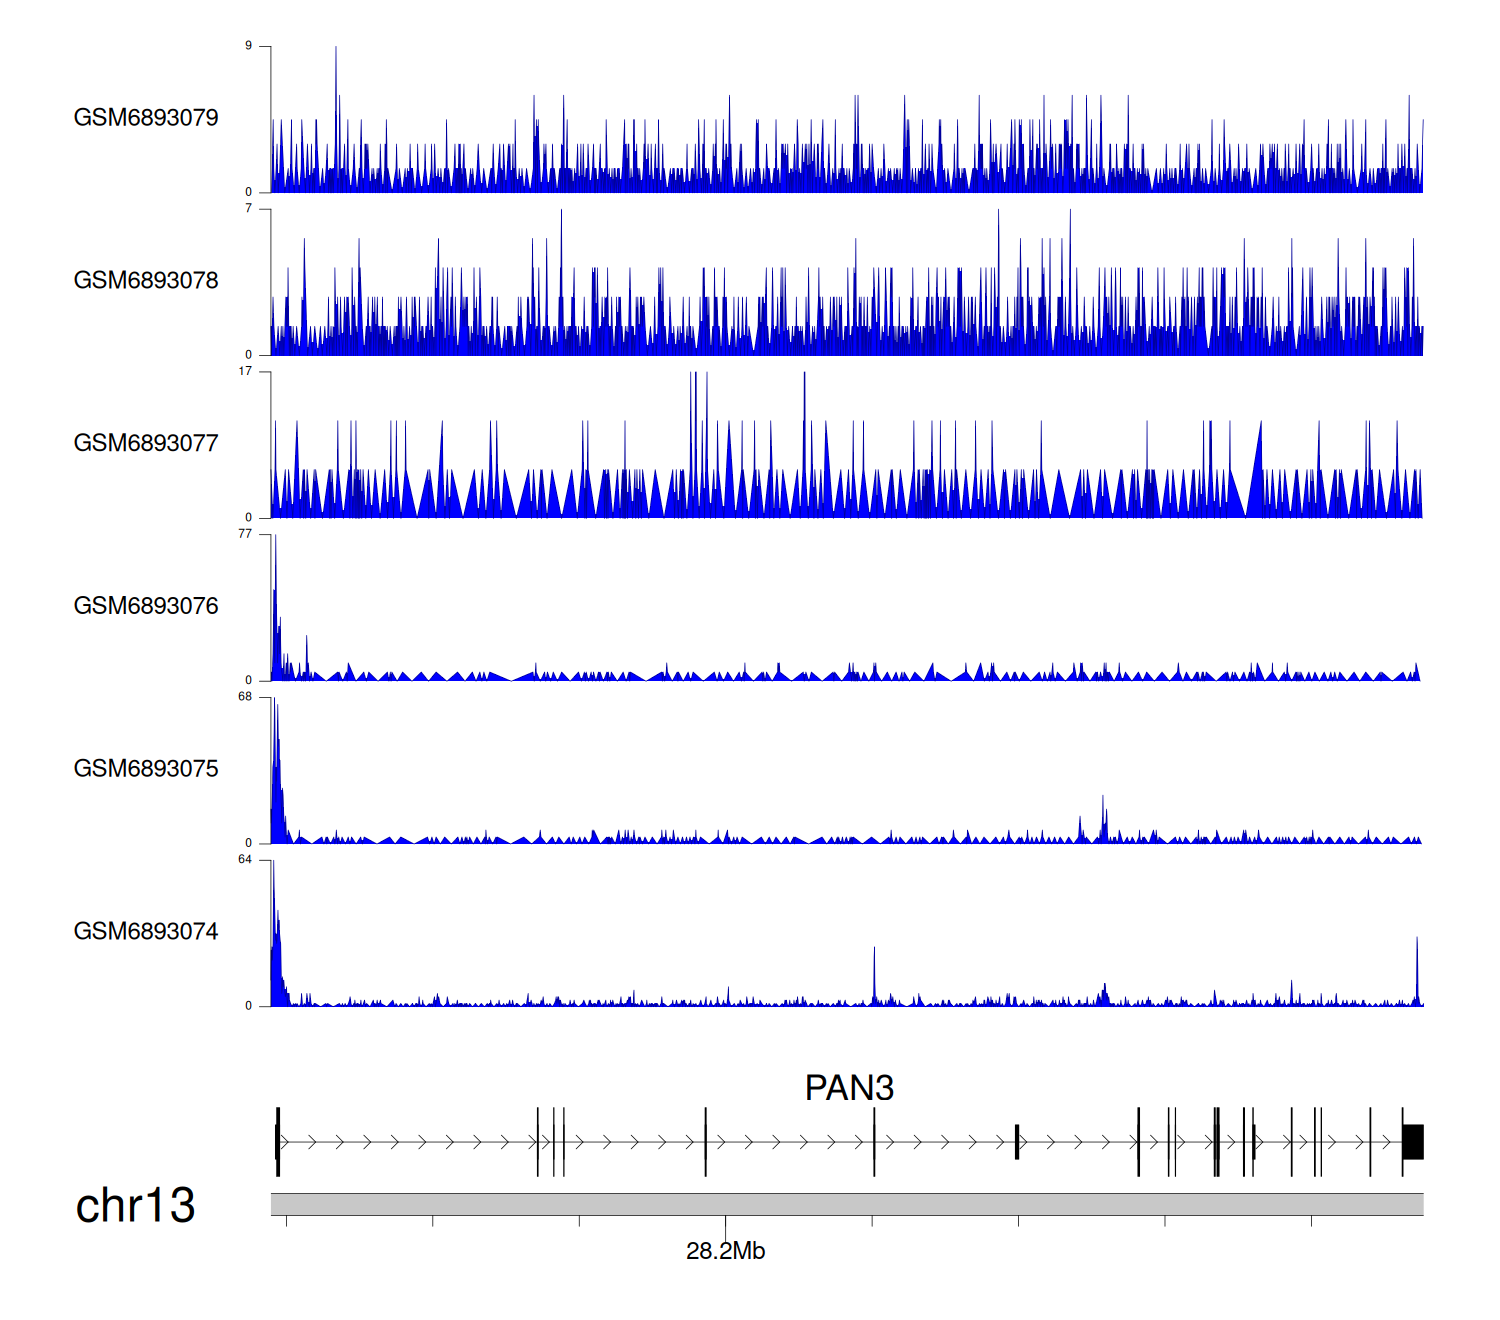Click the y-axis maximum value 9
1500x1320 pixels.
(248, 46)
